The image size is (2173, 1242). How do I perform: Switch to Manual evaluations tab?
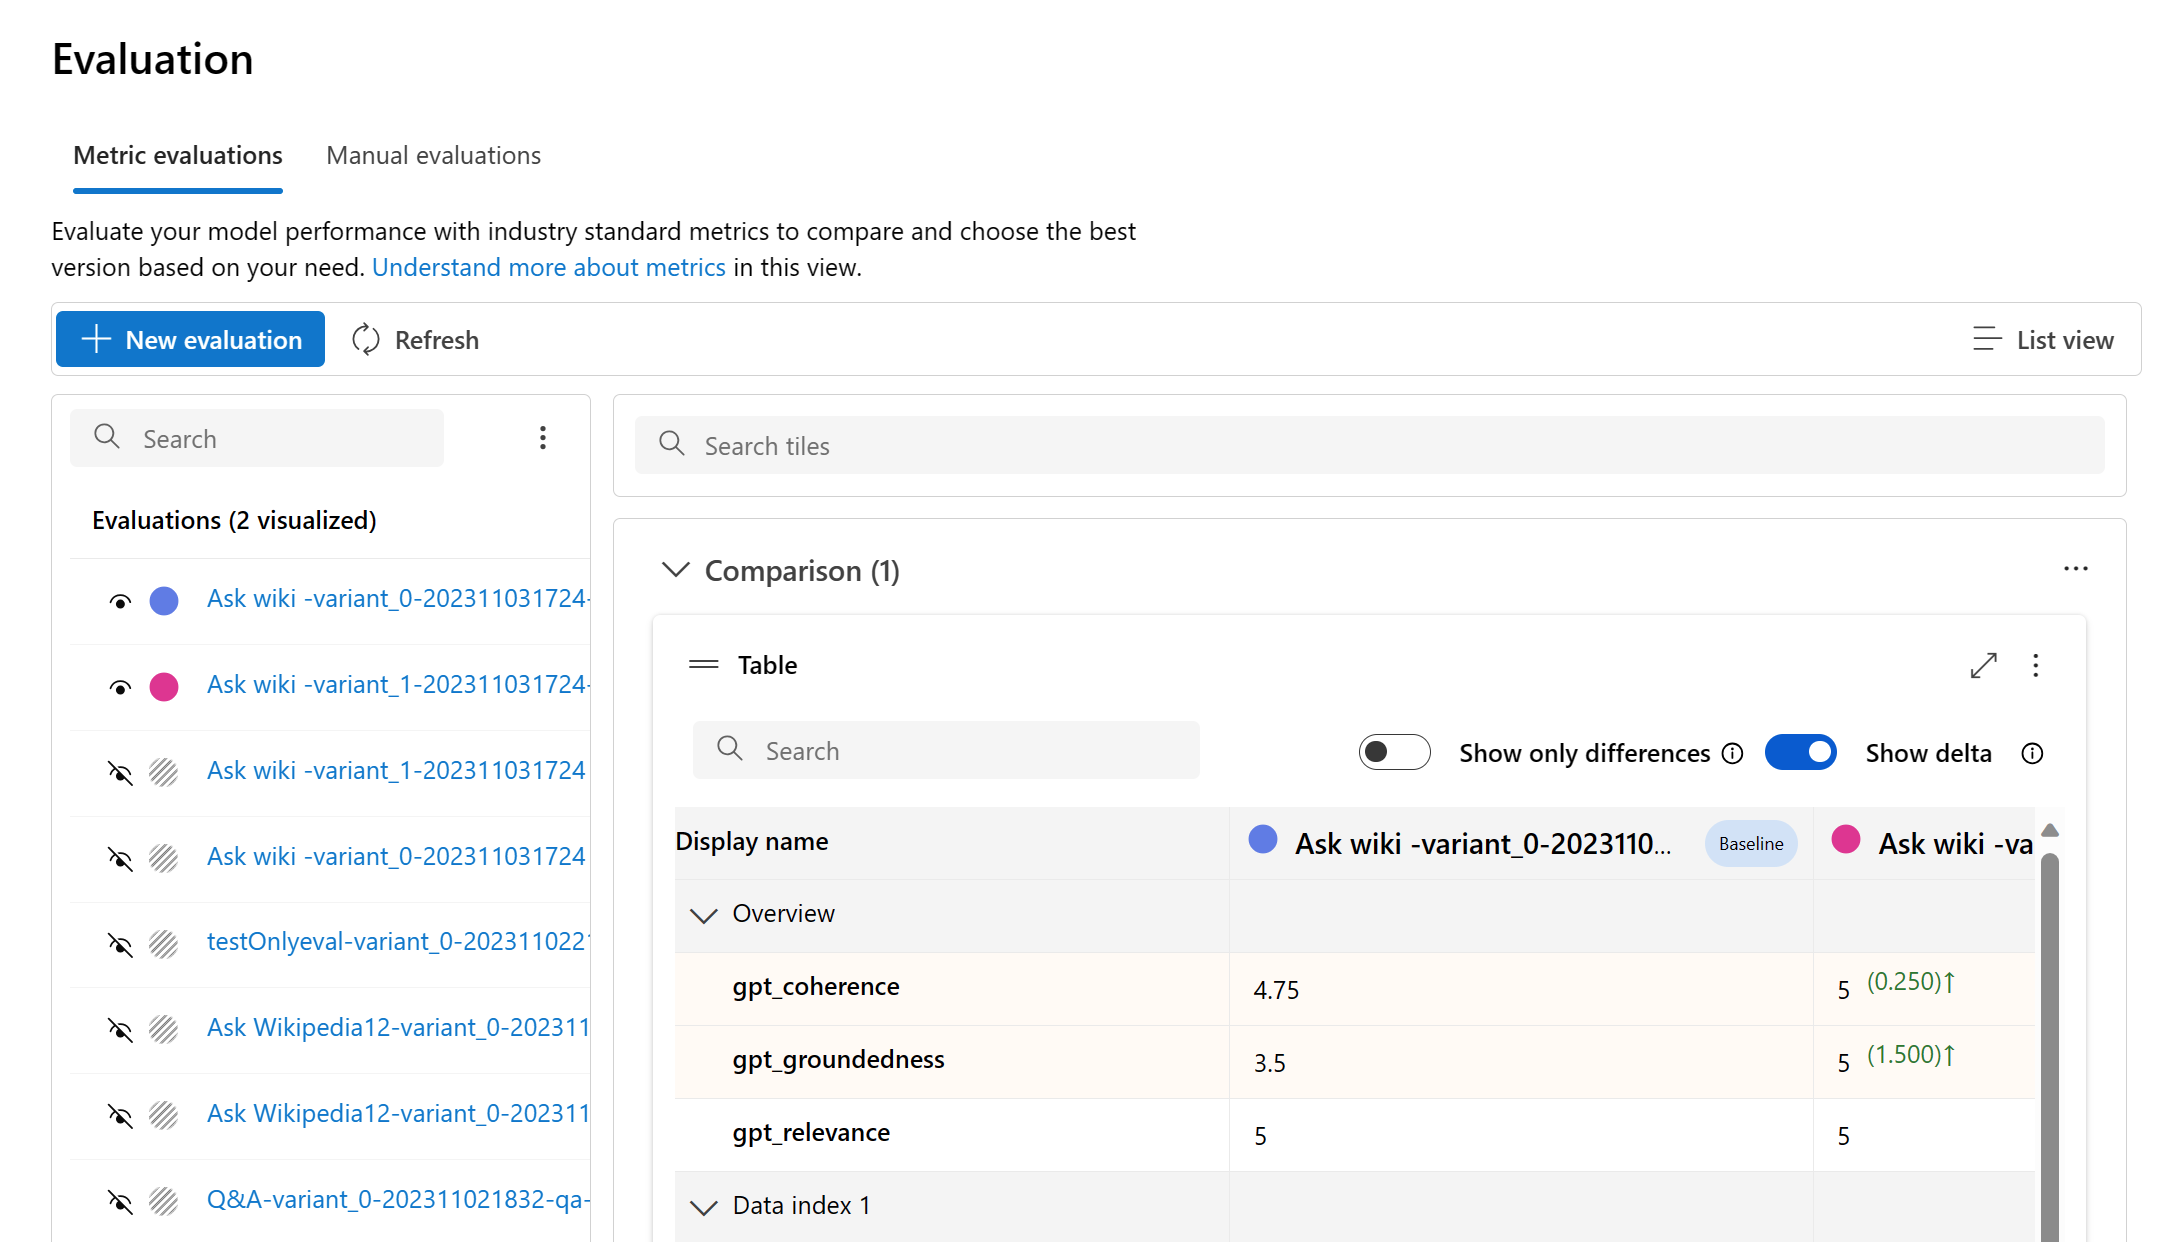[433, 156]
